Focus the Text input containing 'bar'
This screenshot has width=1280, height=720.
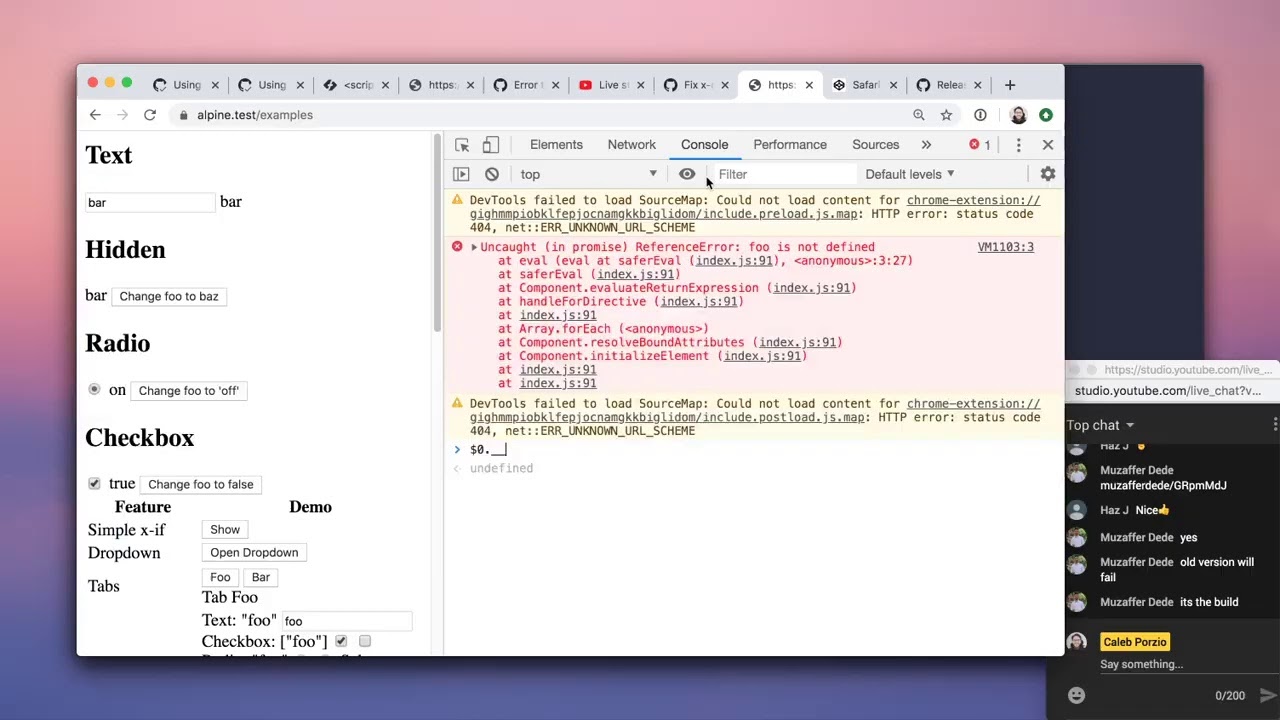[x=150, y=202]
